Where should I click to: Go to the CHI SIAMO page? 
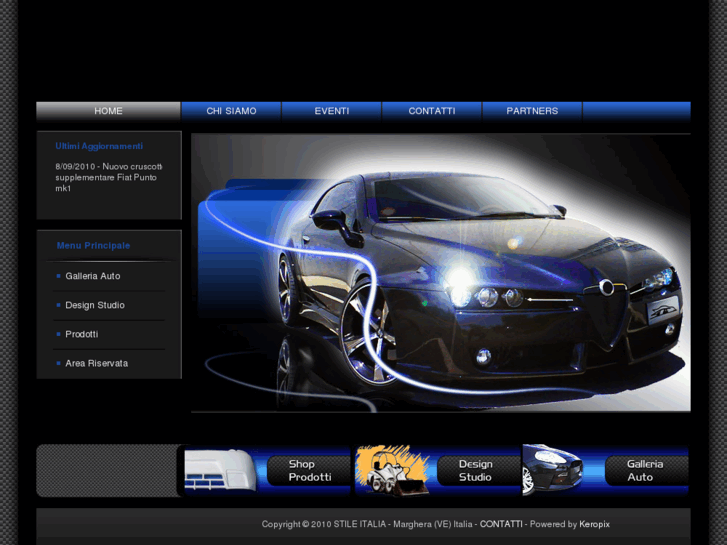click(231, 111)
